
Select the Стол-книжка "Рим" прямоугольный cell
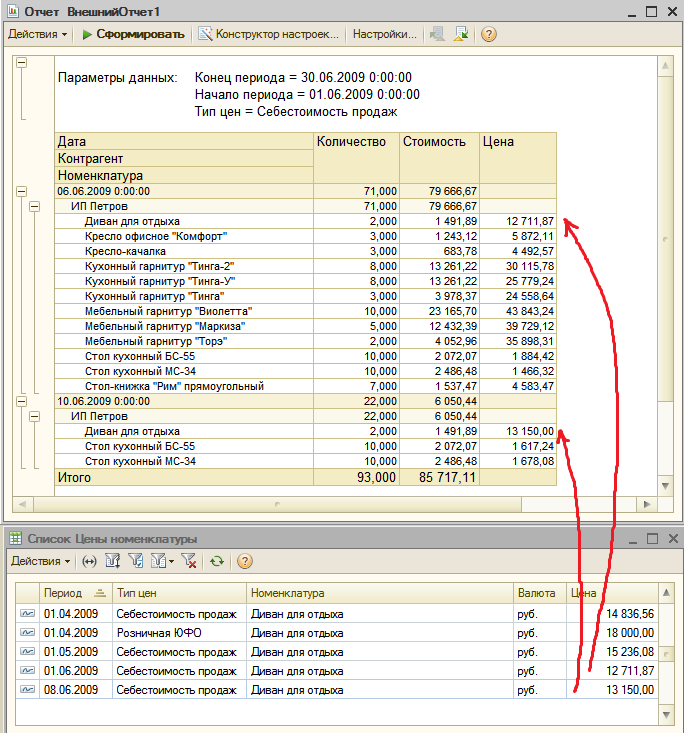point(184,386)
